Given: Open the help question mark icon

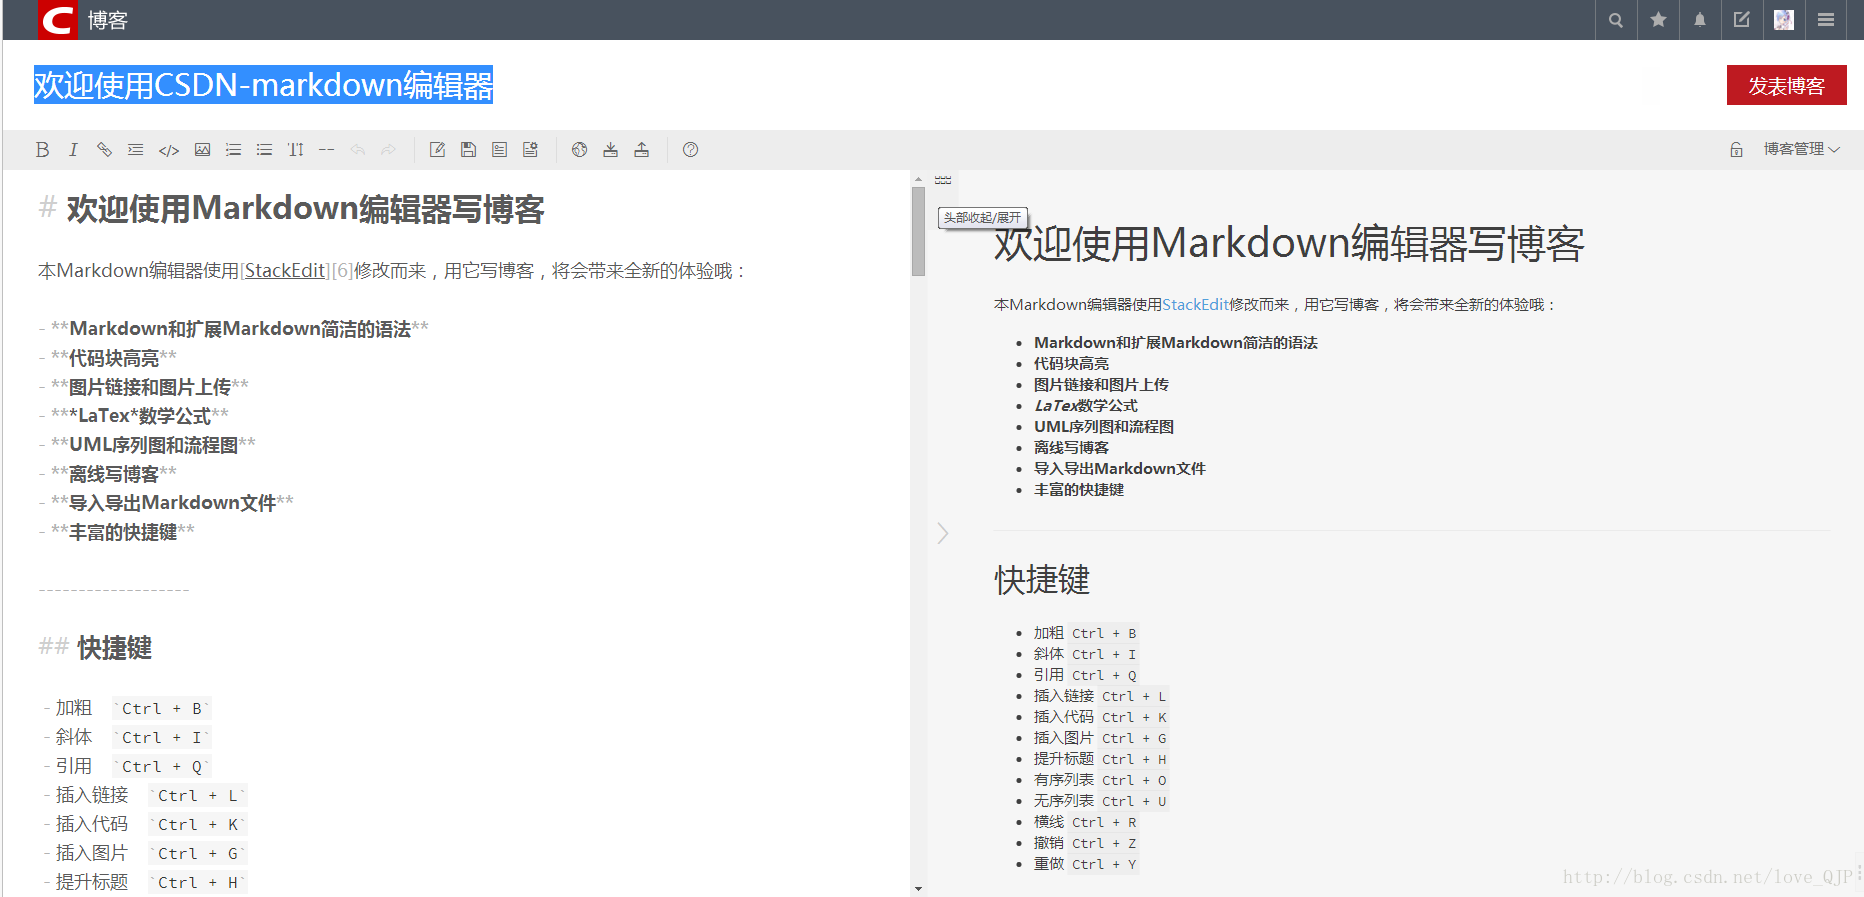Looking at the screenshot, I should click(690, 150).
